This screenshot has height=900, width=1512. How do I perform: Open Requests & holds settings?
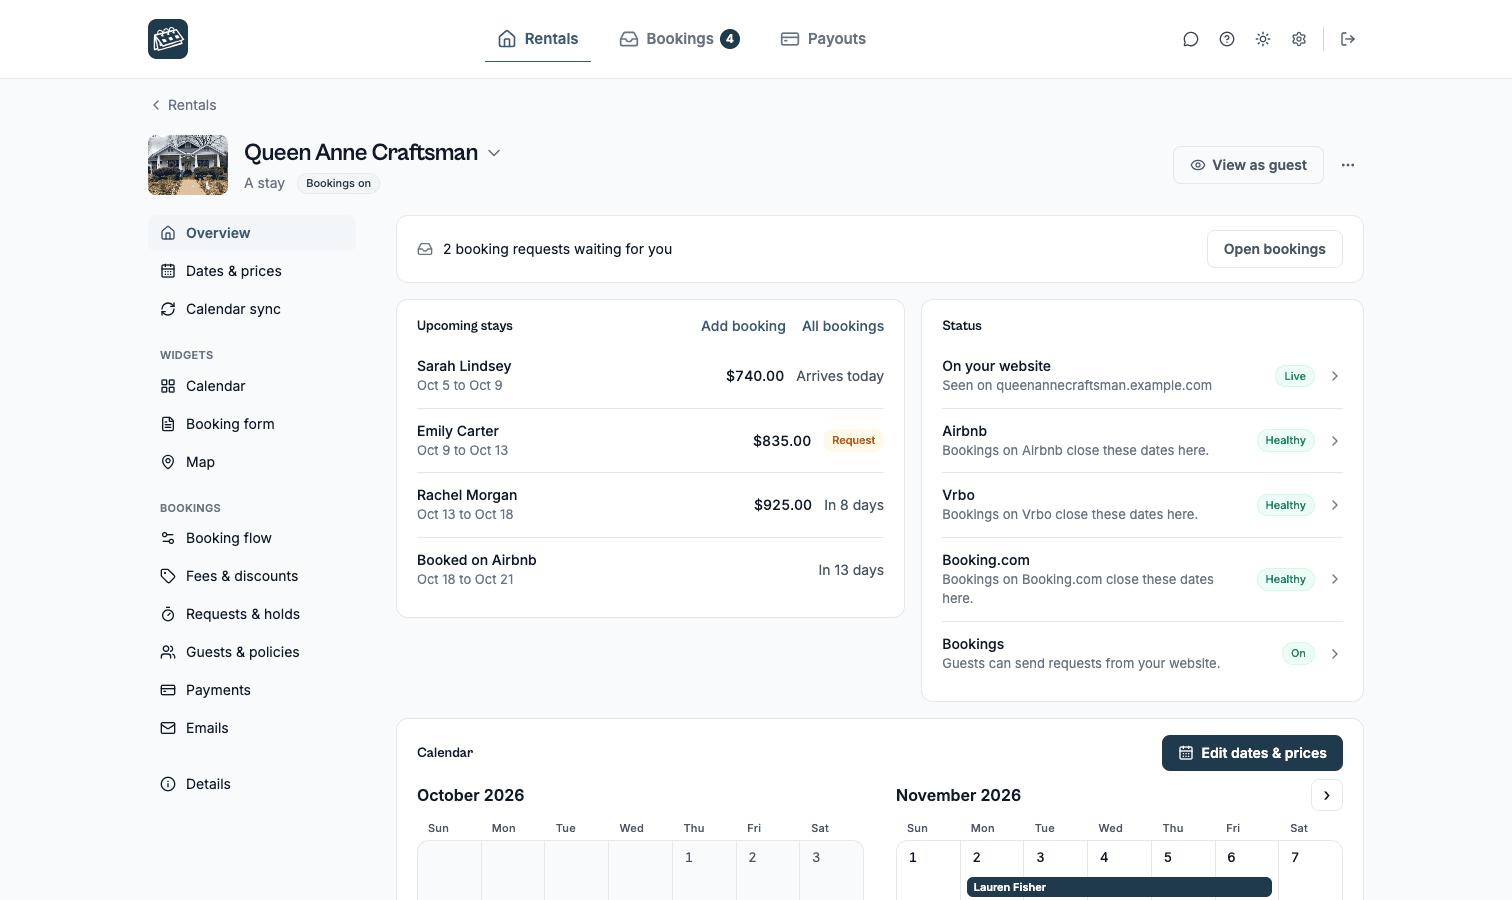[x=252, y=614]
